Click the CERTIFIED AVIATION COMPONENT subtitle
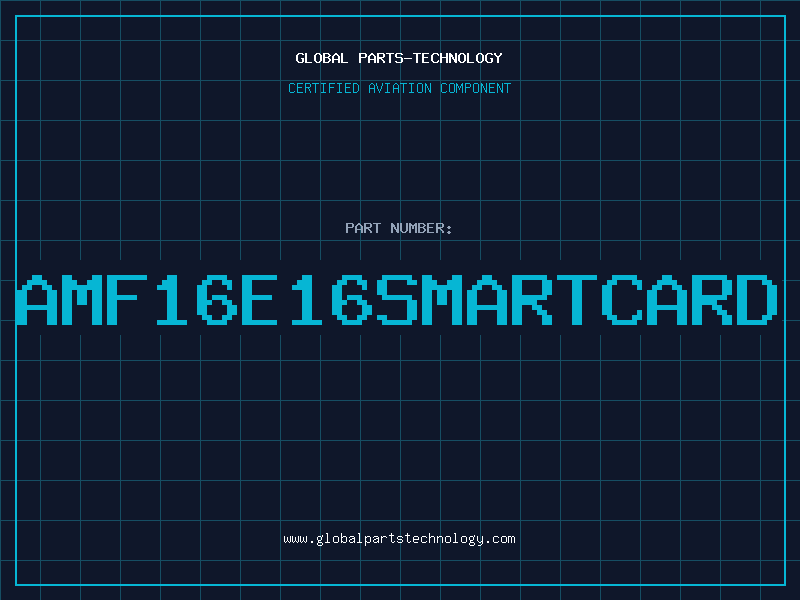Image resolution: width=800 pixels, height=600 pixels. tap(399, 88)
